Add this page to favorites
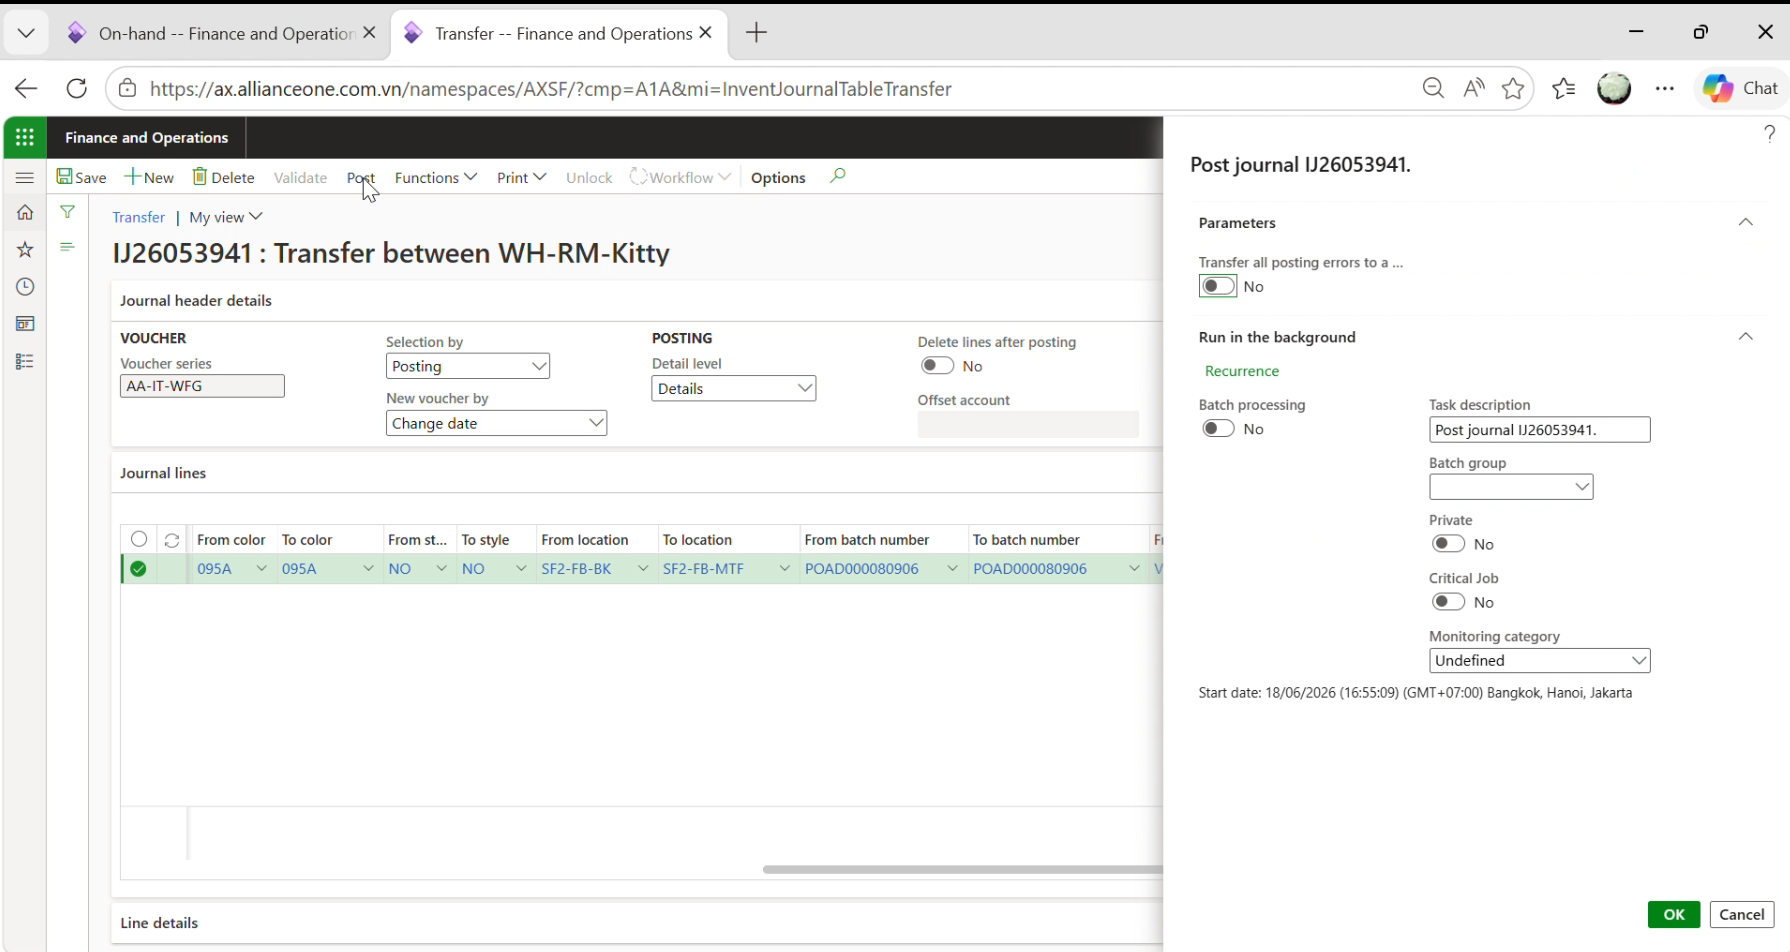The height and width of the screenshot is (952, 1790). [x=1513, y=88]
